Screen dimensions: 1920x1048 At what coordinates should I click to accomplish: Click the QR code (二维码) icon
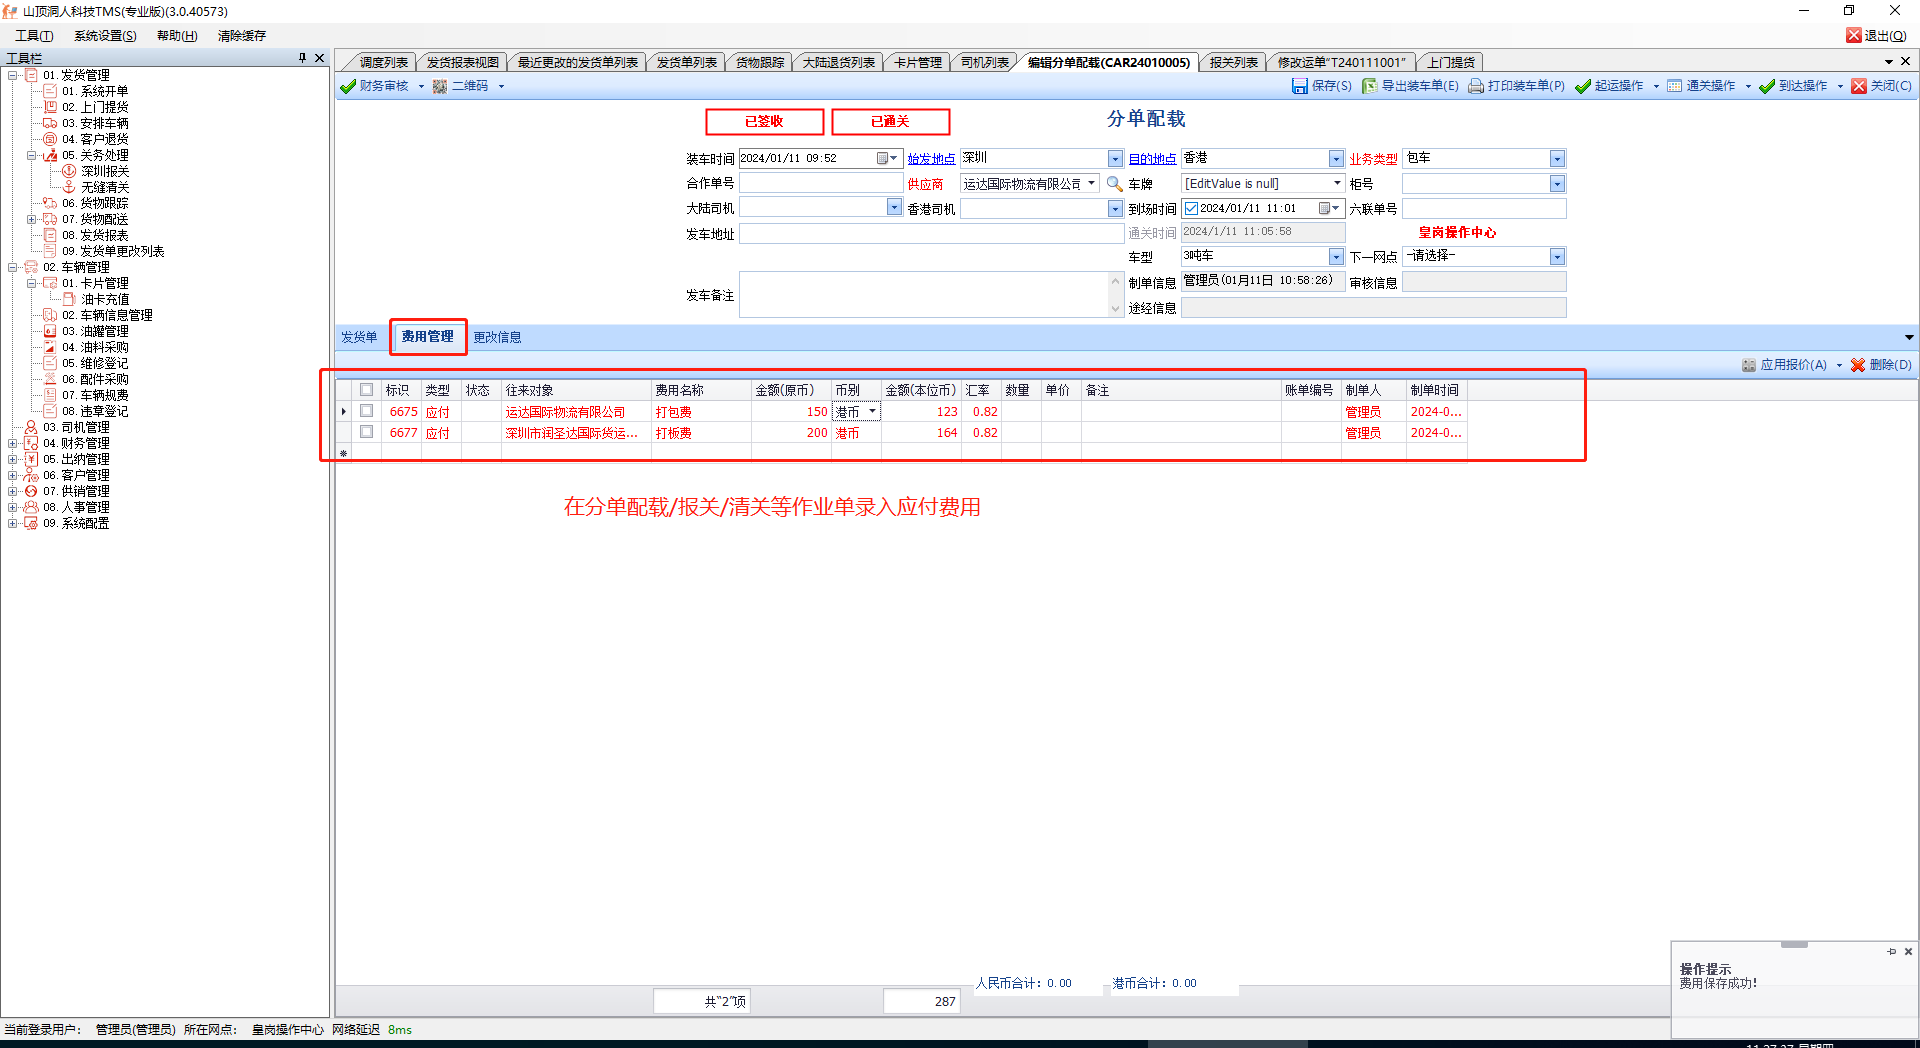(440, 86)
